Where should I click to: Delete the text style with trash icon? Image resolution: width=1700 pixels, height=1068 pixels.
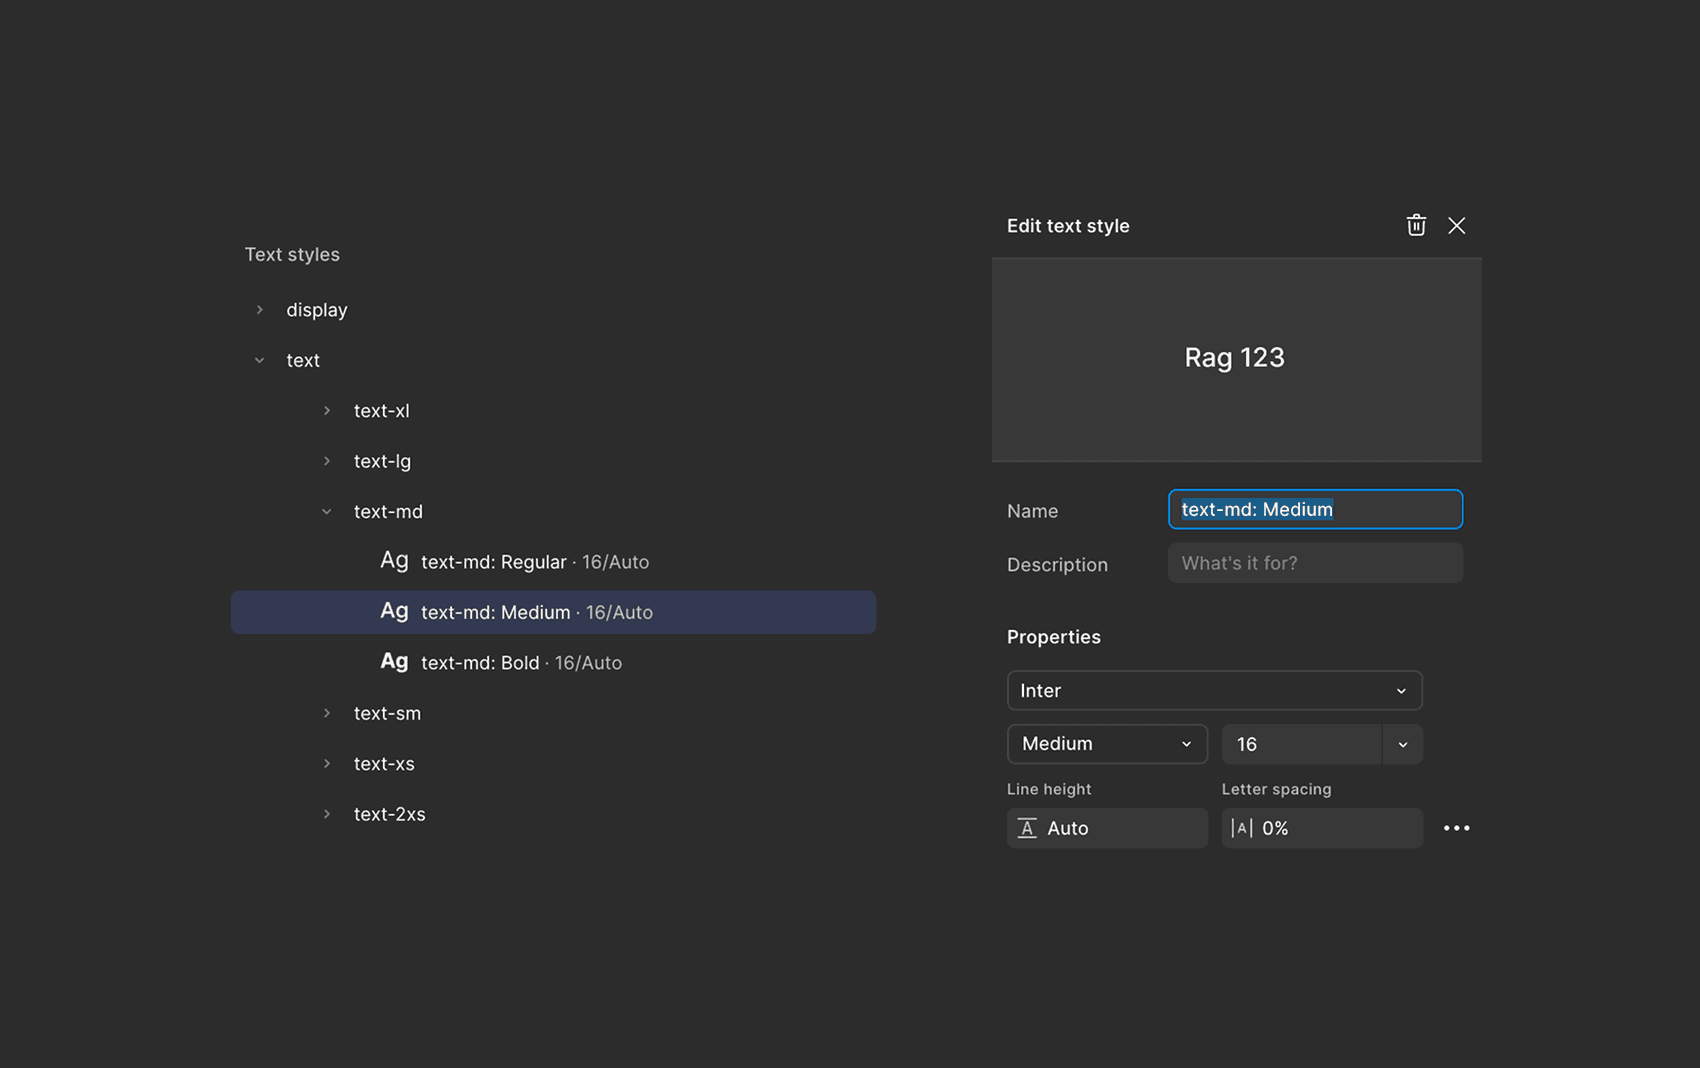[x=1416, y=225]
